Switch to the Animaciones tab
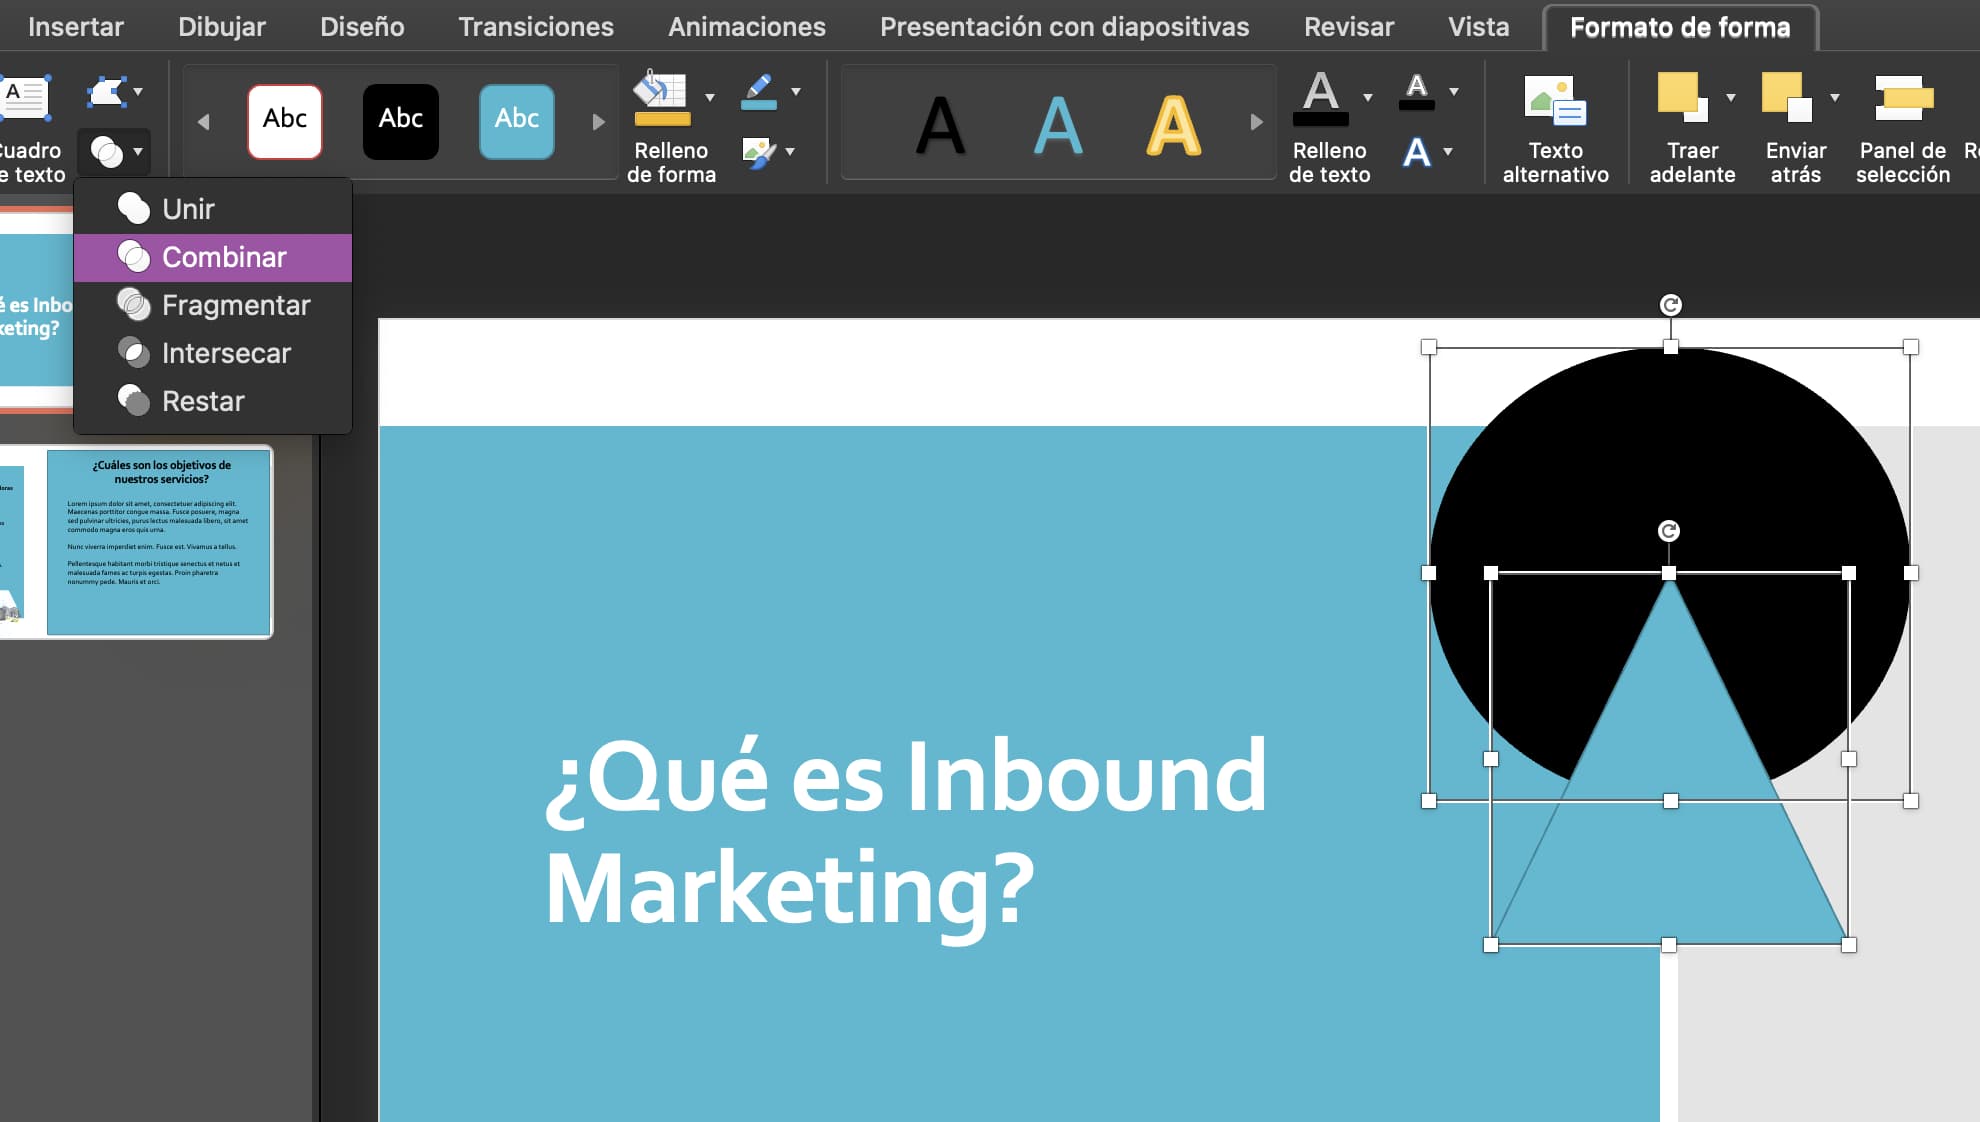 point(747,27)
